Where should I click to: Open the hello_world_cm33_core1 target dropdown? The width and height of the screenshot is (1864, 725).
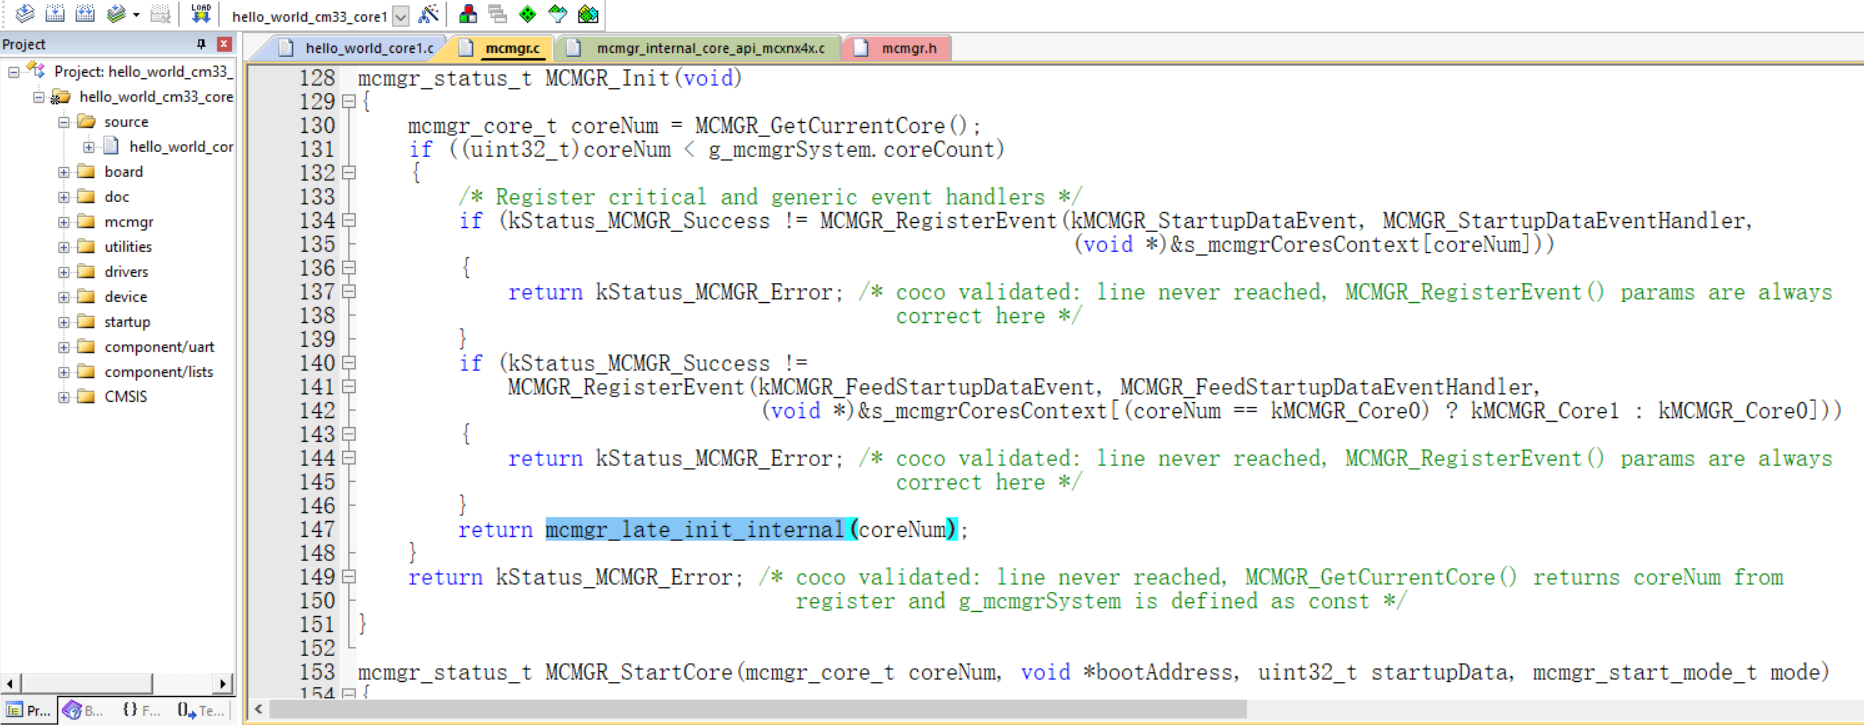pos(400,16)
